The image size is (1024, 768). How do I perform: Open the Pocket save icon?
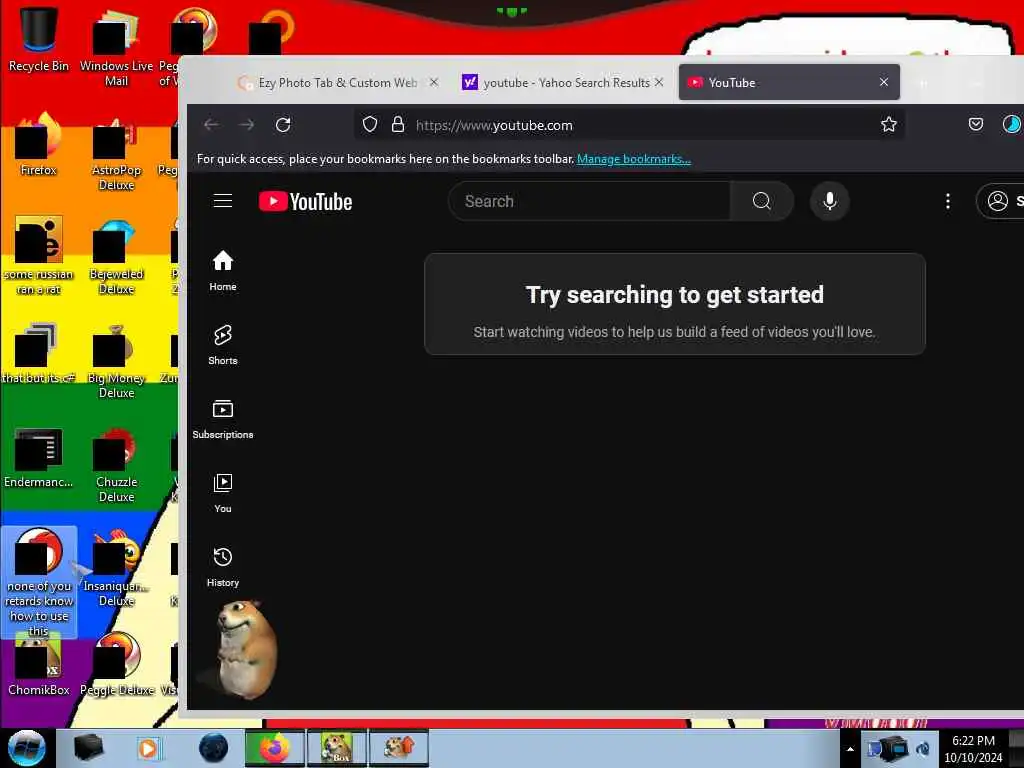(x=976, y=124)
